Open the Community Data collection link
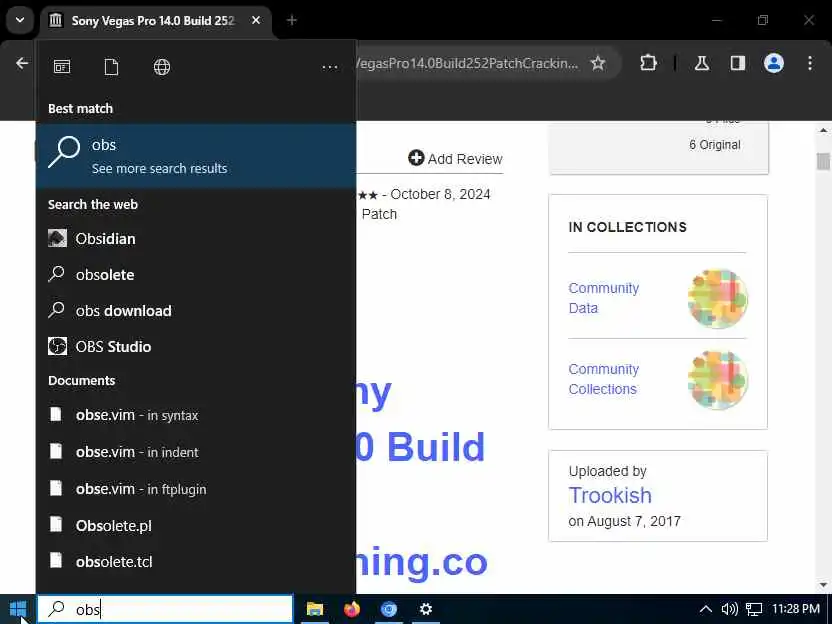The height and width of the screenshot is (624, 832). click(x=604, y=298)
